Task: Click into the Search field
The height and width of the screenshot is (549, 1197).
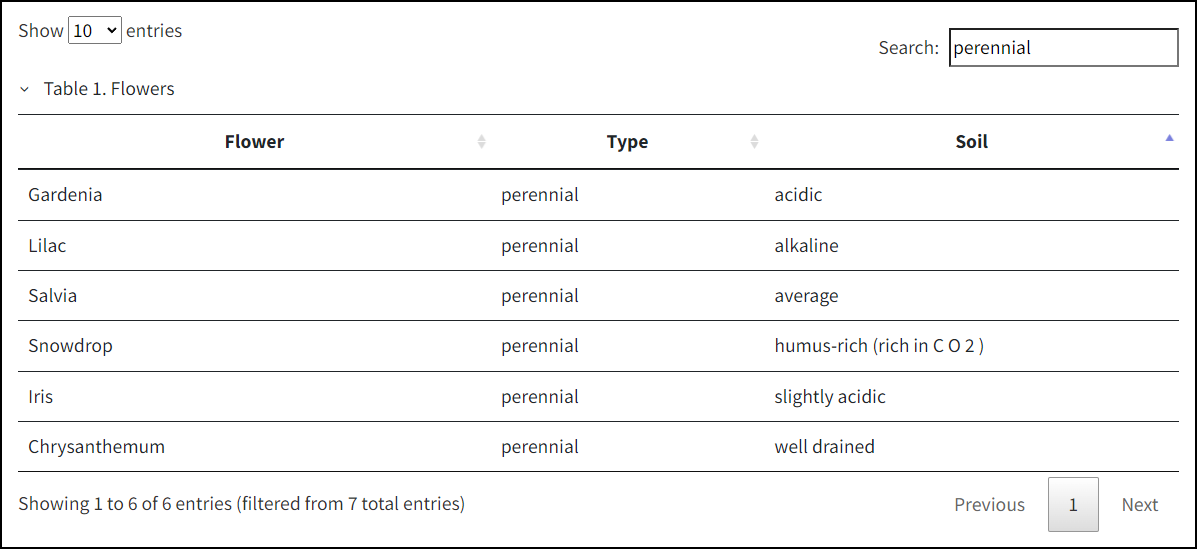Action: click(1063, 48)
